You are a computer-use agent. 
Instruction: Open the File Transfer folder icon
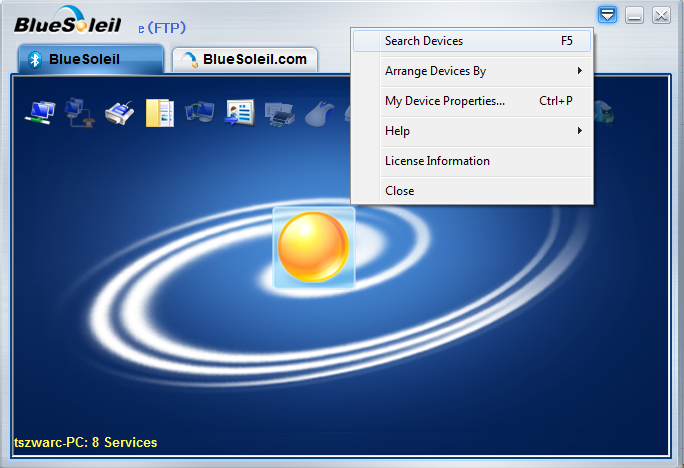[160, 113]
